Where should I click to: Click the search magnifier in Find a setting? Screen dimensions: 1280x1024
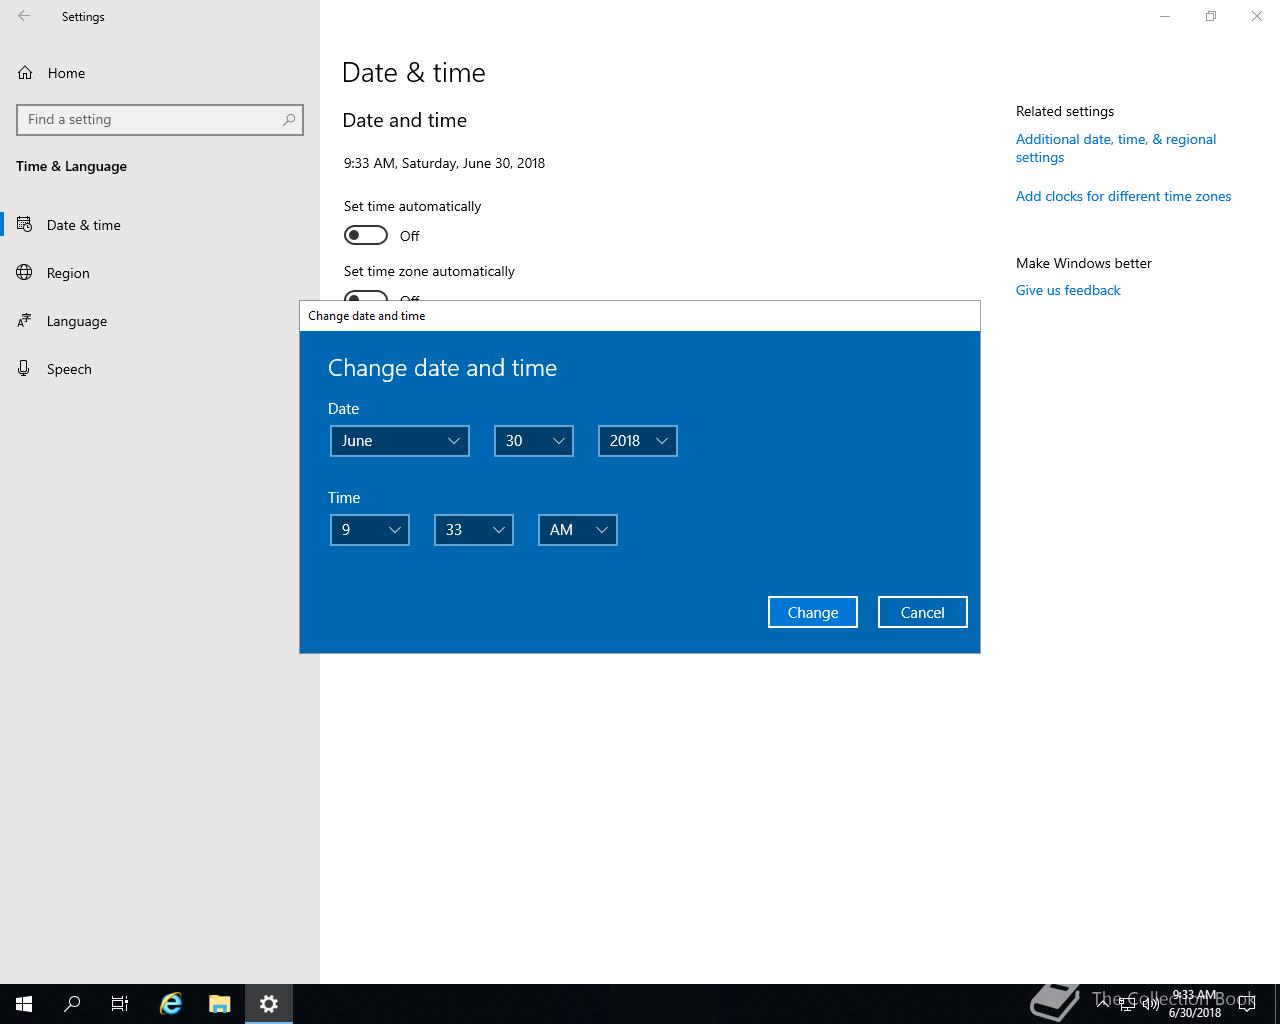(289, 119)
